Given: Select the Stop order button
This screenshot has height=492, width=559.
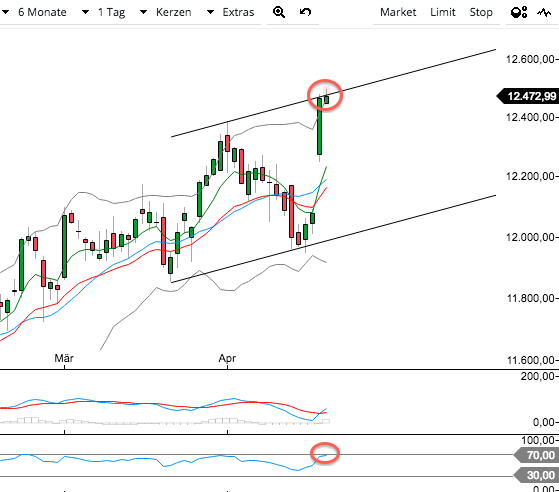Looking at the screenshot, I should click(481, 12).
